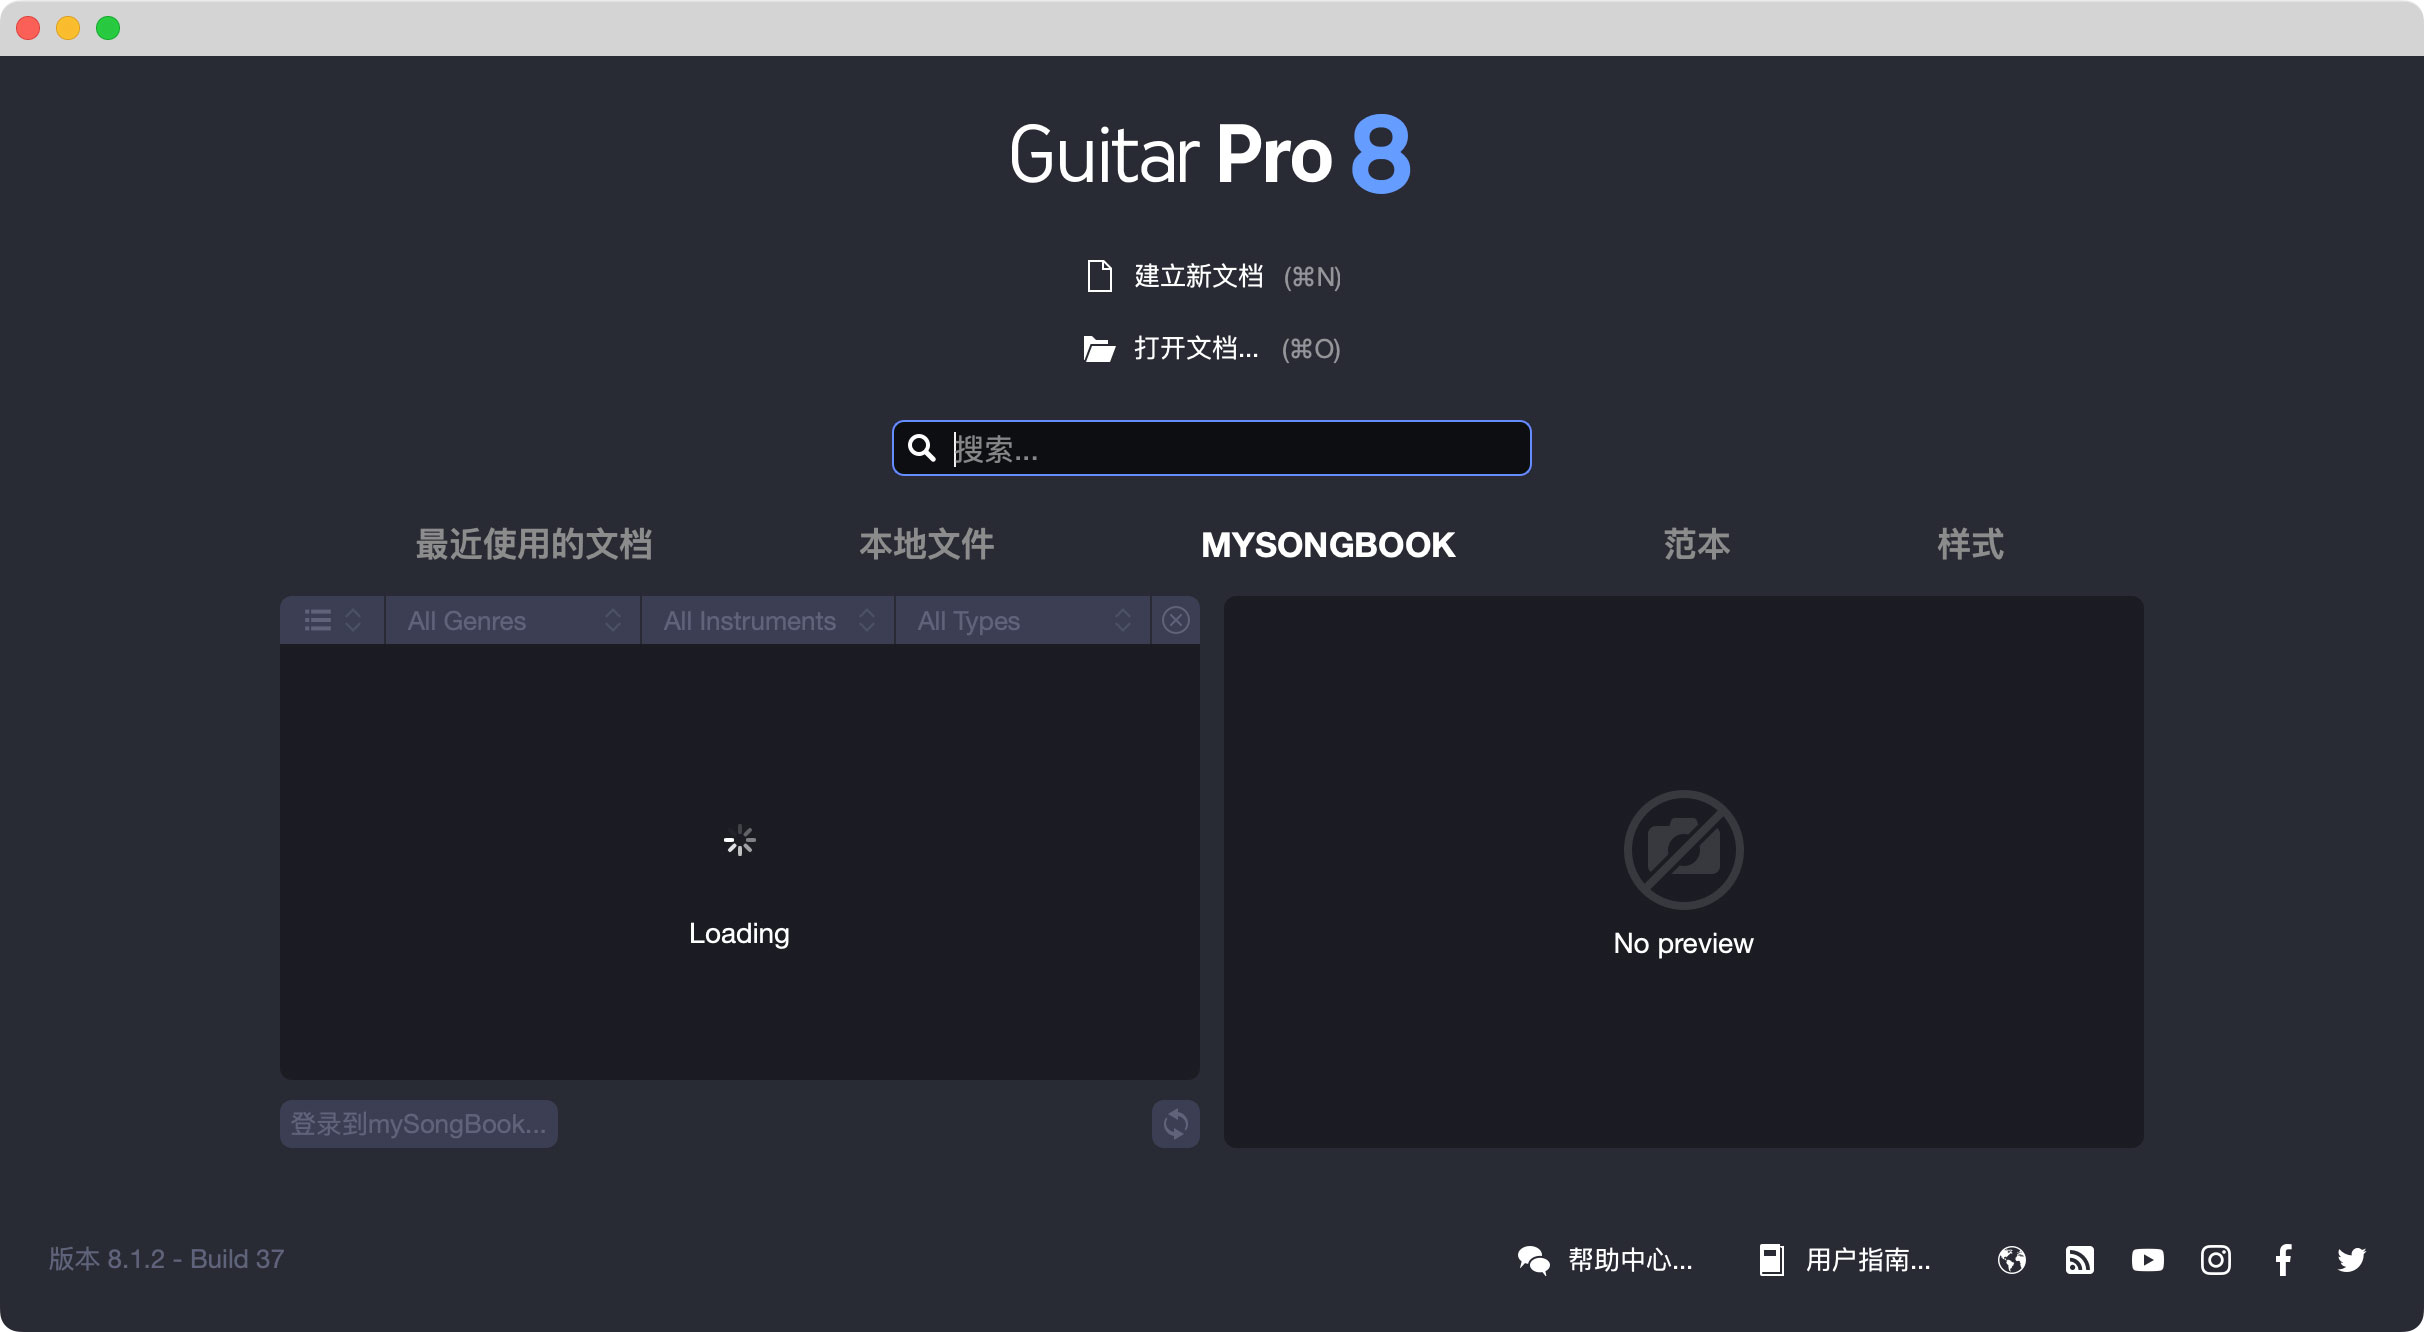Open the help center chat bubbles icon
The image size is (2424, 1332).
coord(1533,1260)
